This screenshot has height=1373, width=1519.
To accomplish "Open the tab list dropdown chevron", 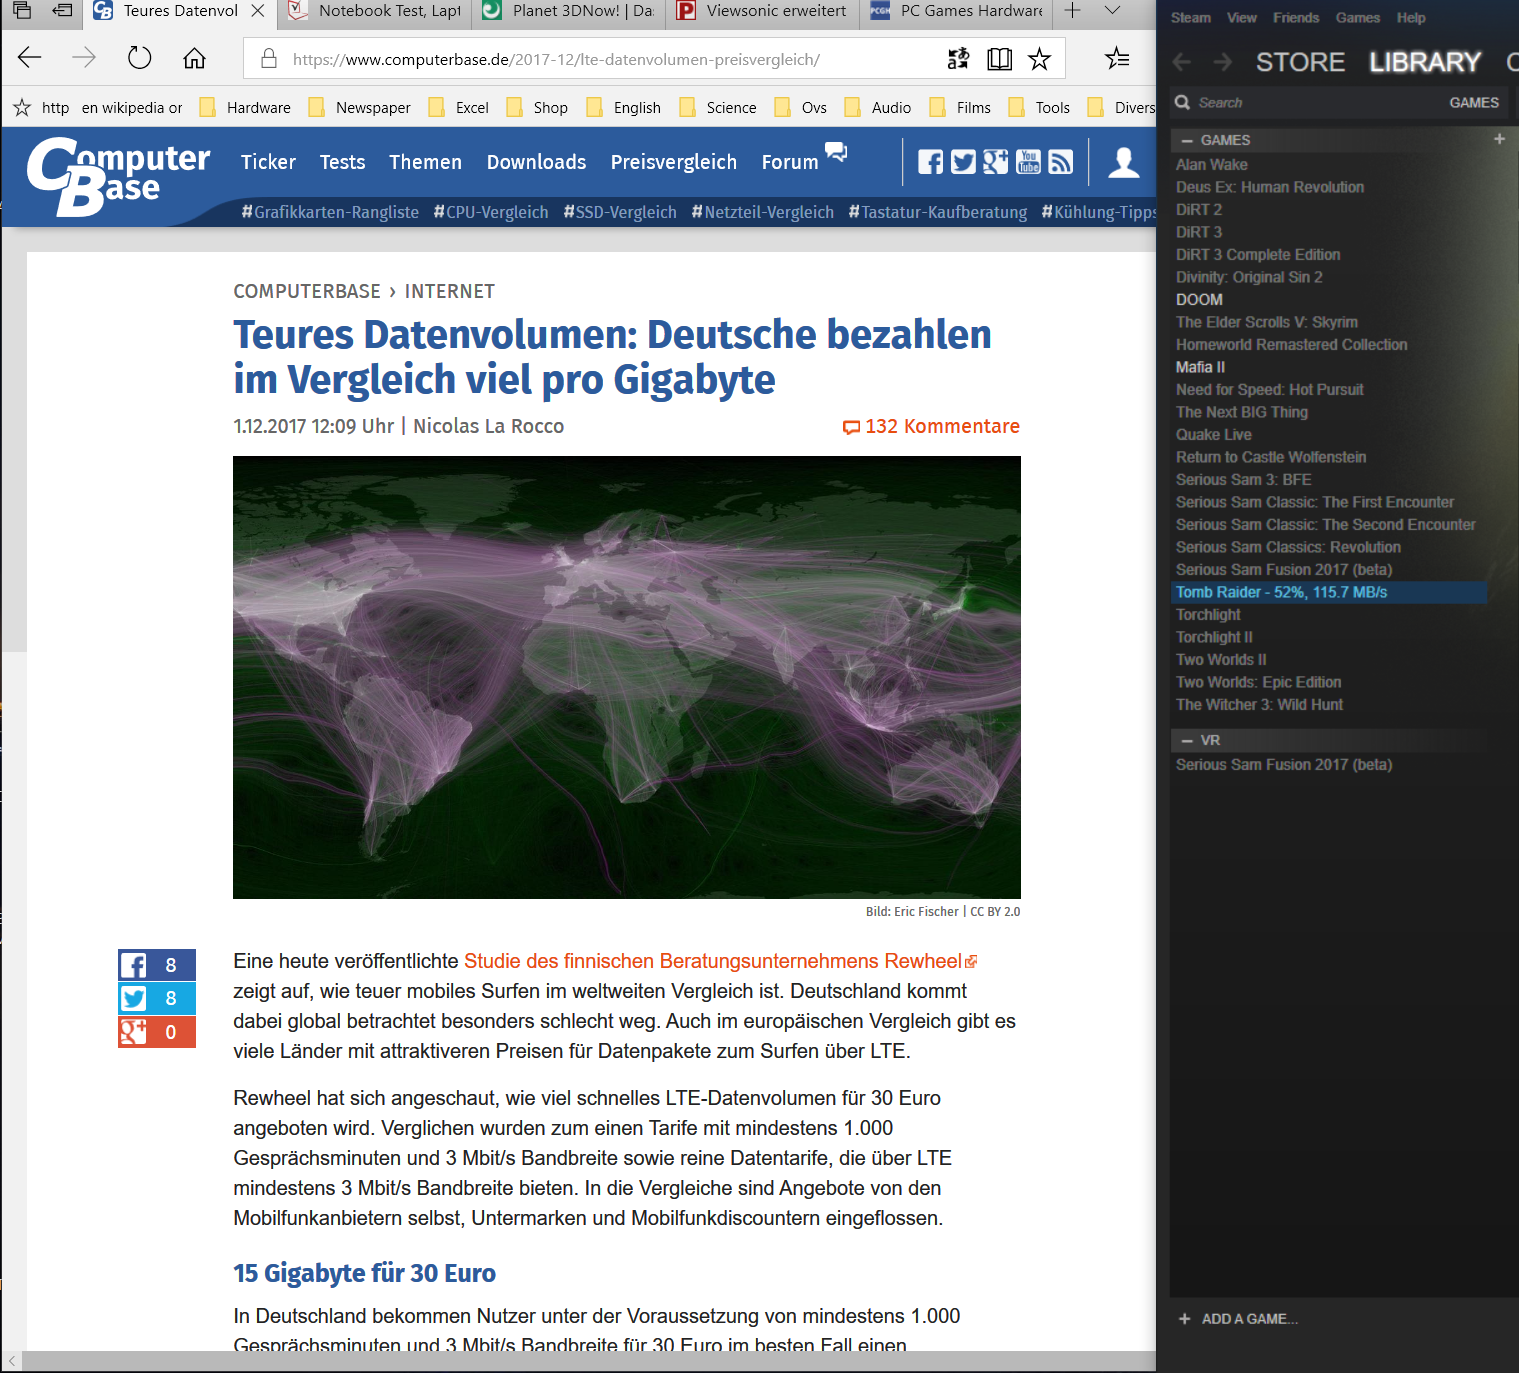I will tap(1112, 11).
